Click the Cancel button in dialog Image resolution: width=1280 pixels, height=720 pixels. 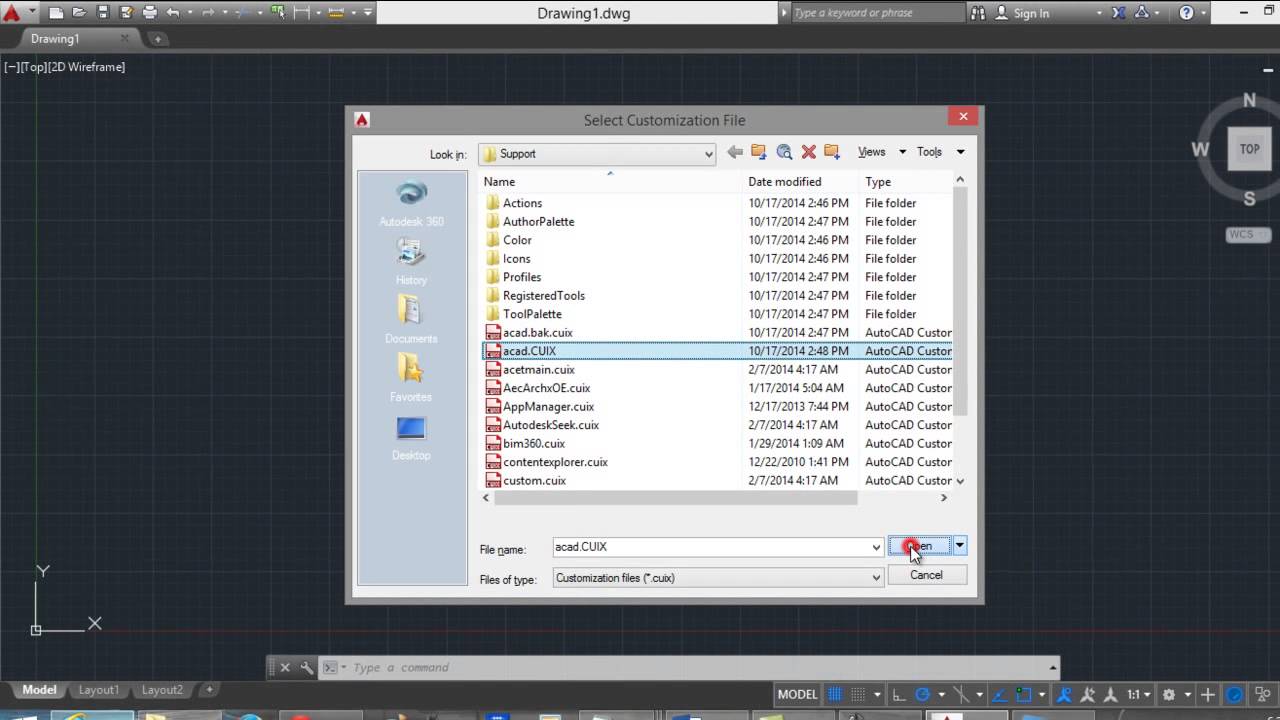(x=926, y=575)
